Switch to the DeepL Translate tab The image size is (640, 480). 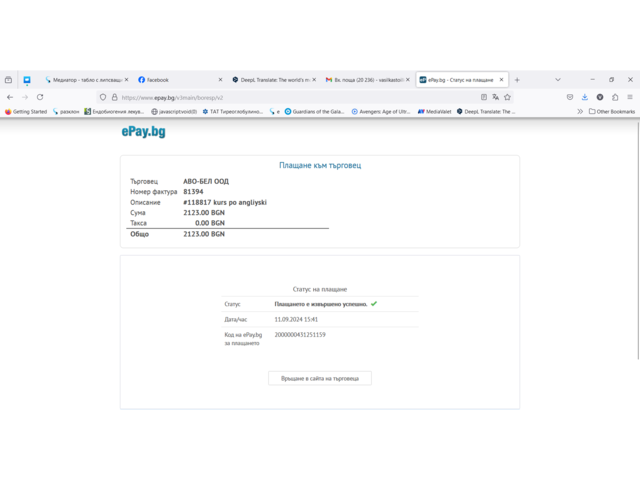(x=270, y=79)
